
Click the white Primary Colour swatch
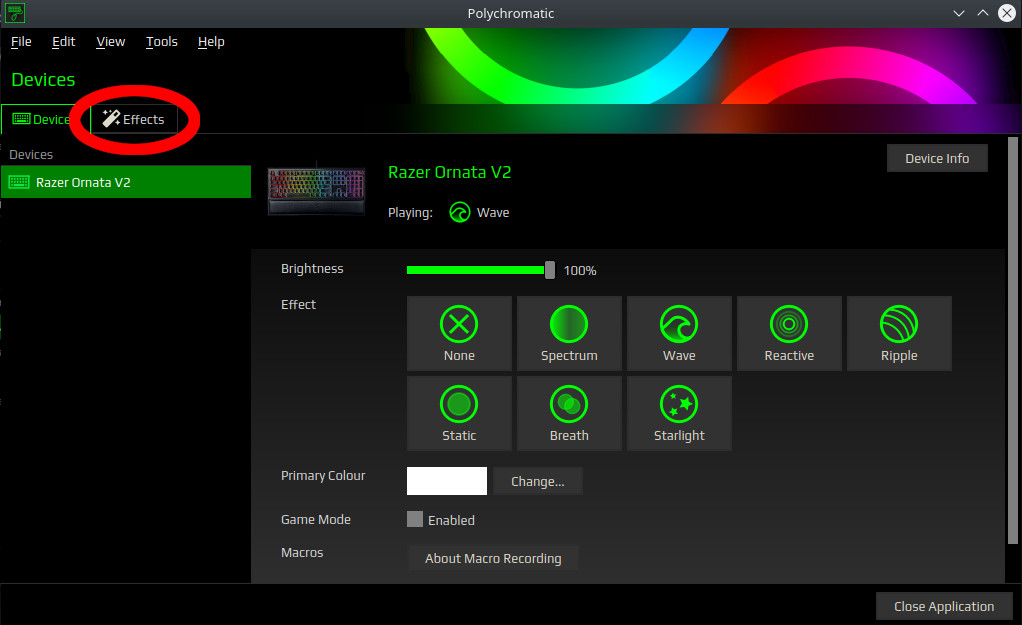(446, 481)
